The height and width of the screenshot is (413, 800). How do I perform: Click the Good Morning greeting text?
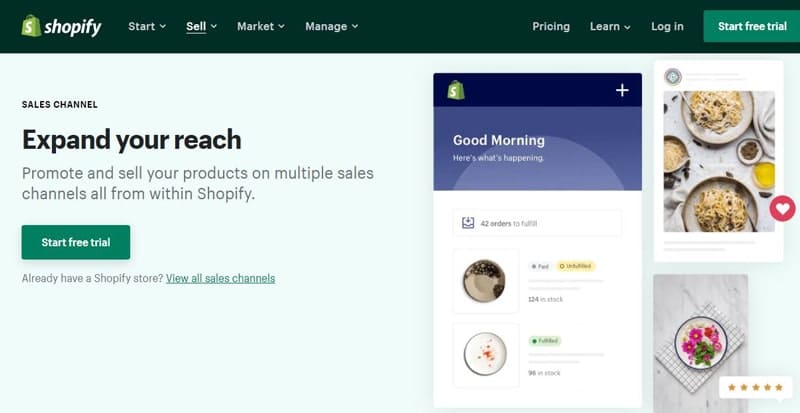coord(498,140)
